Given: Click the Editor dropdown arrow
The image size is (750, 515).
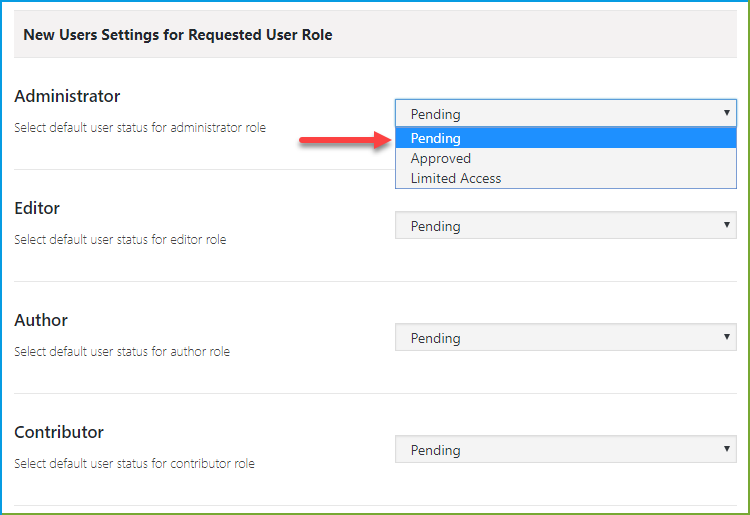Looking at the screenshot, I should point(727,226).
